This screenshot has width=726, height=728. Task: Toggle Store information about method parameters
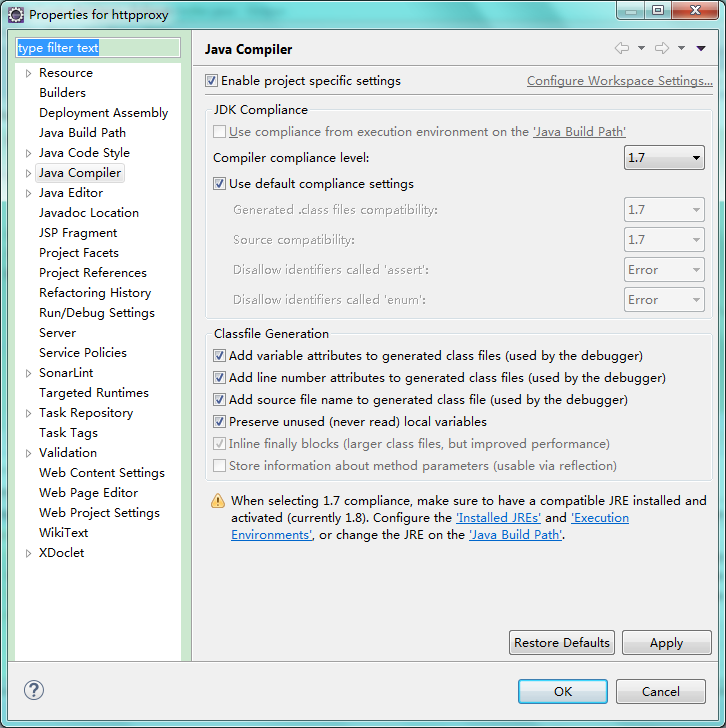click(219, 465)
